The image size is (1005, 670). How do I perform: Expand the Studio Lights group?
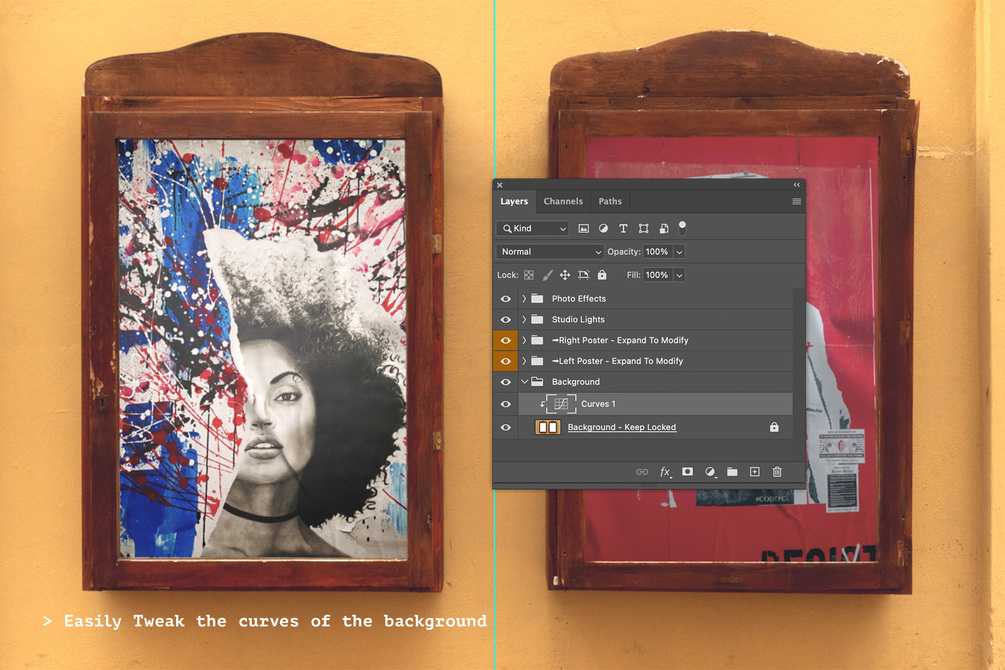pyautogui.click(x=524, y=319)
